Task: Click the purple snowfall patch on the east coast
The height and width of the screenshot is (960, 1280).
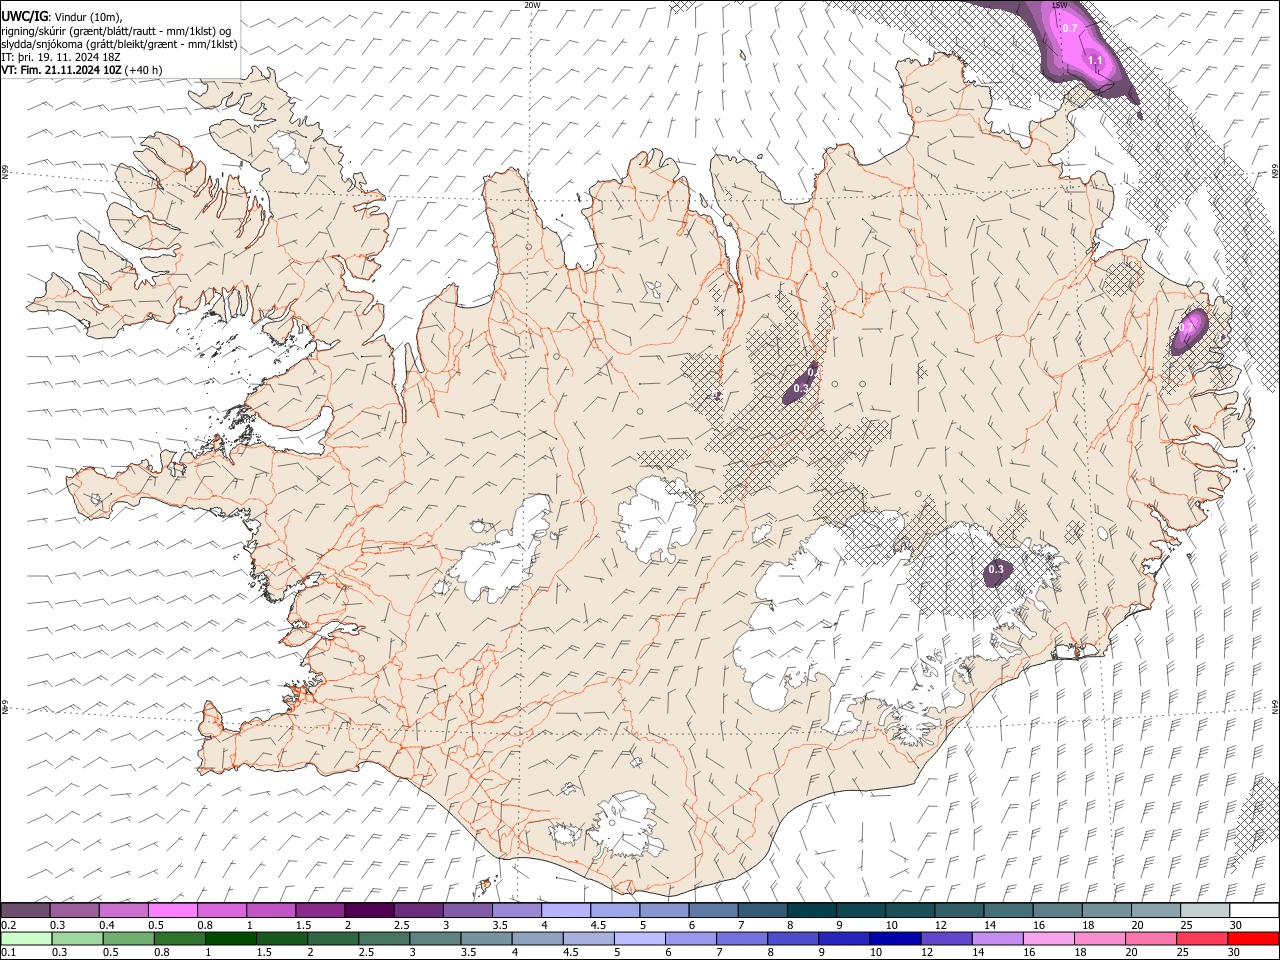Action: coord(1188,332)
